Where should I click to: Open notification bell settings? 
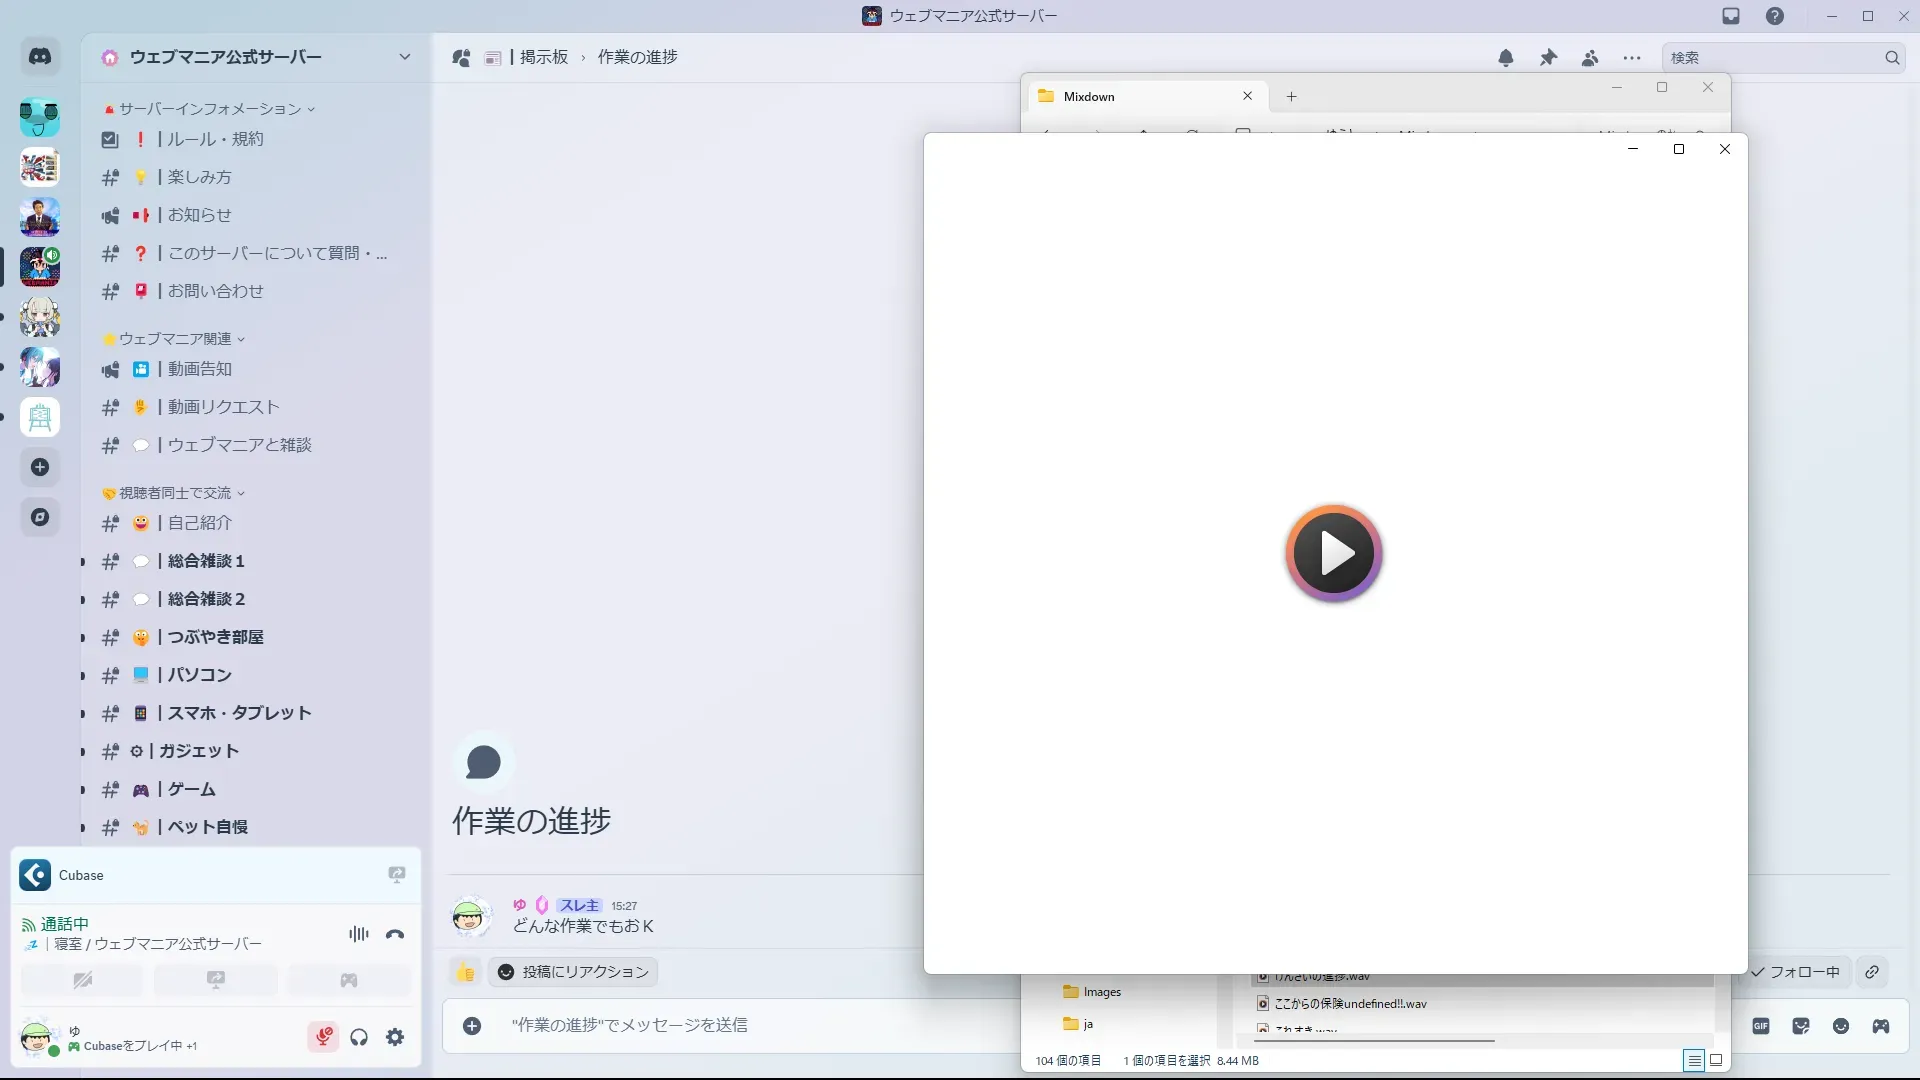1506,58
